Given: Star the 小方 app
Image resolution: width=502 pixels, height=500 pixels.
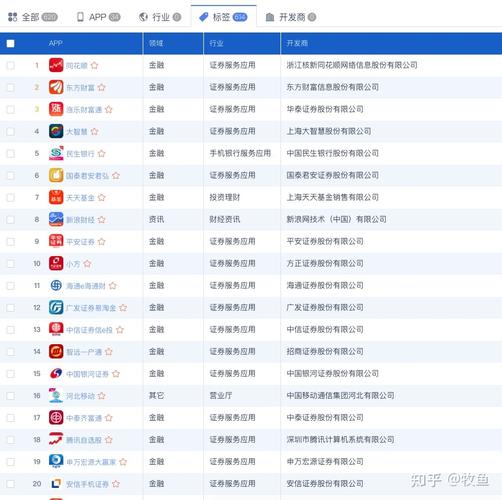Looking at the screenshot, I should pyautogui.click(x=87, y=264).
